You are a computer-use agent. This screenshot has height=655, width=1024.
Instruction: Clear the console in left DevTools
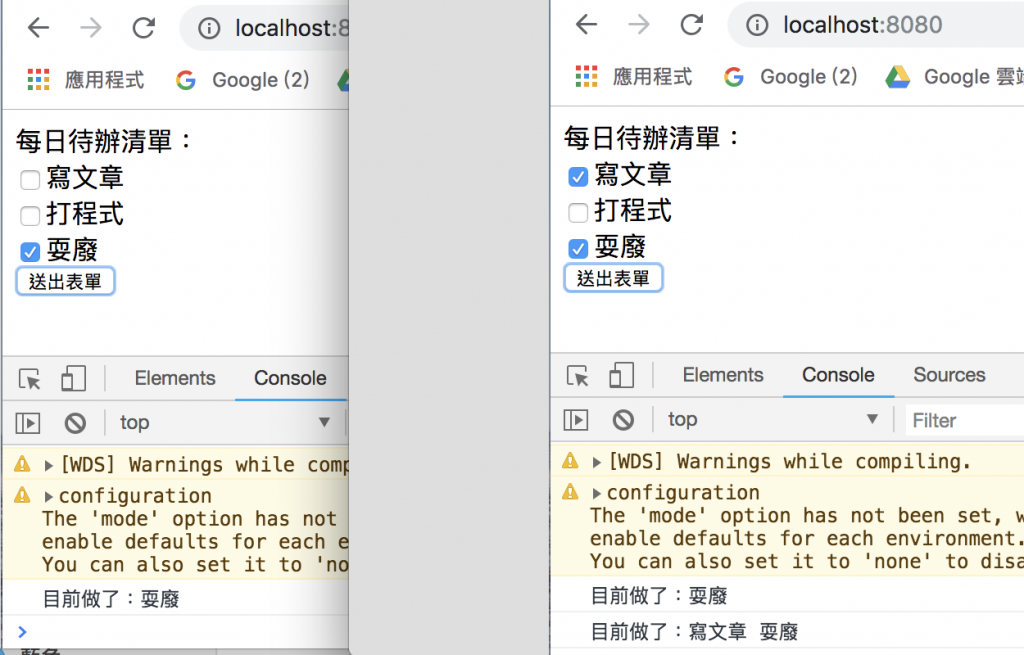75,423
